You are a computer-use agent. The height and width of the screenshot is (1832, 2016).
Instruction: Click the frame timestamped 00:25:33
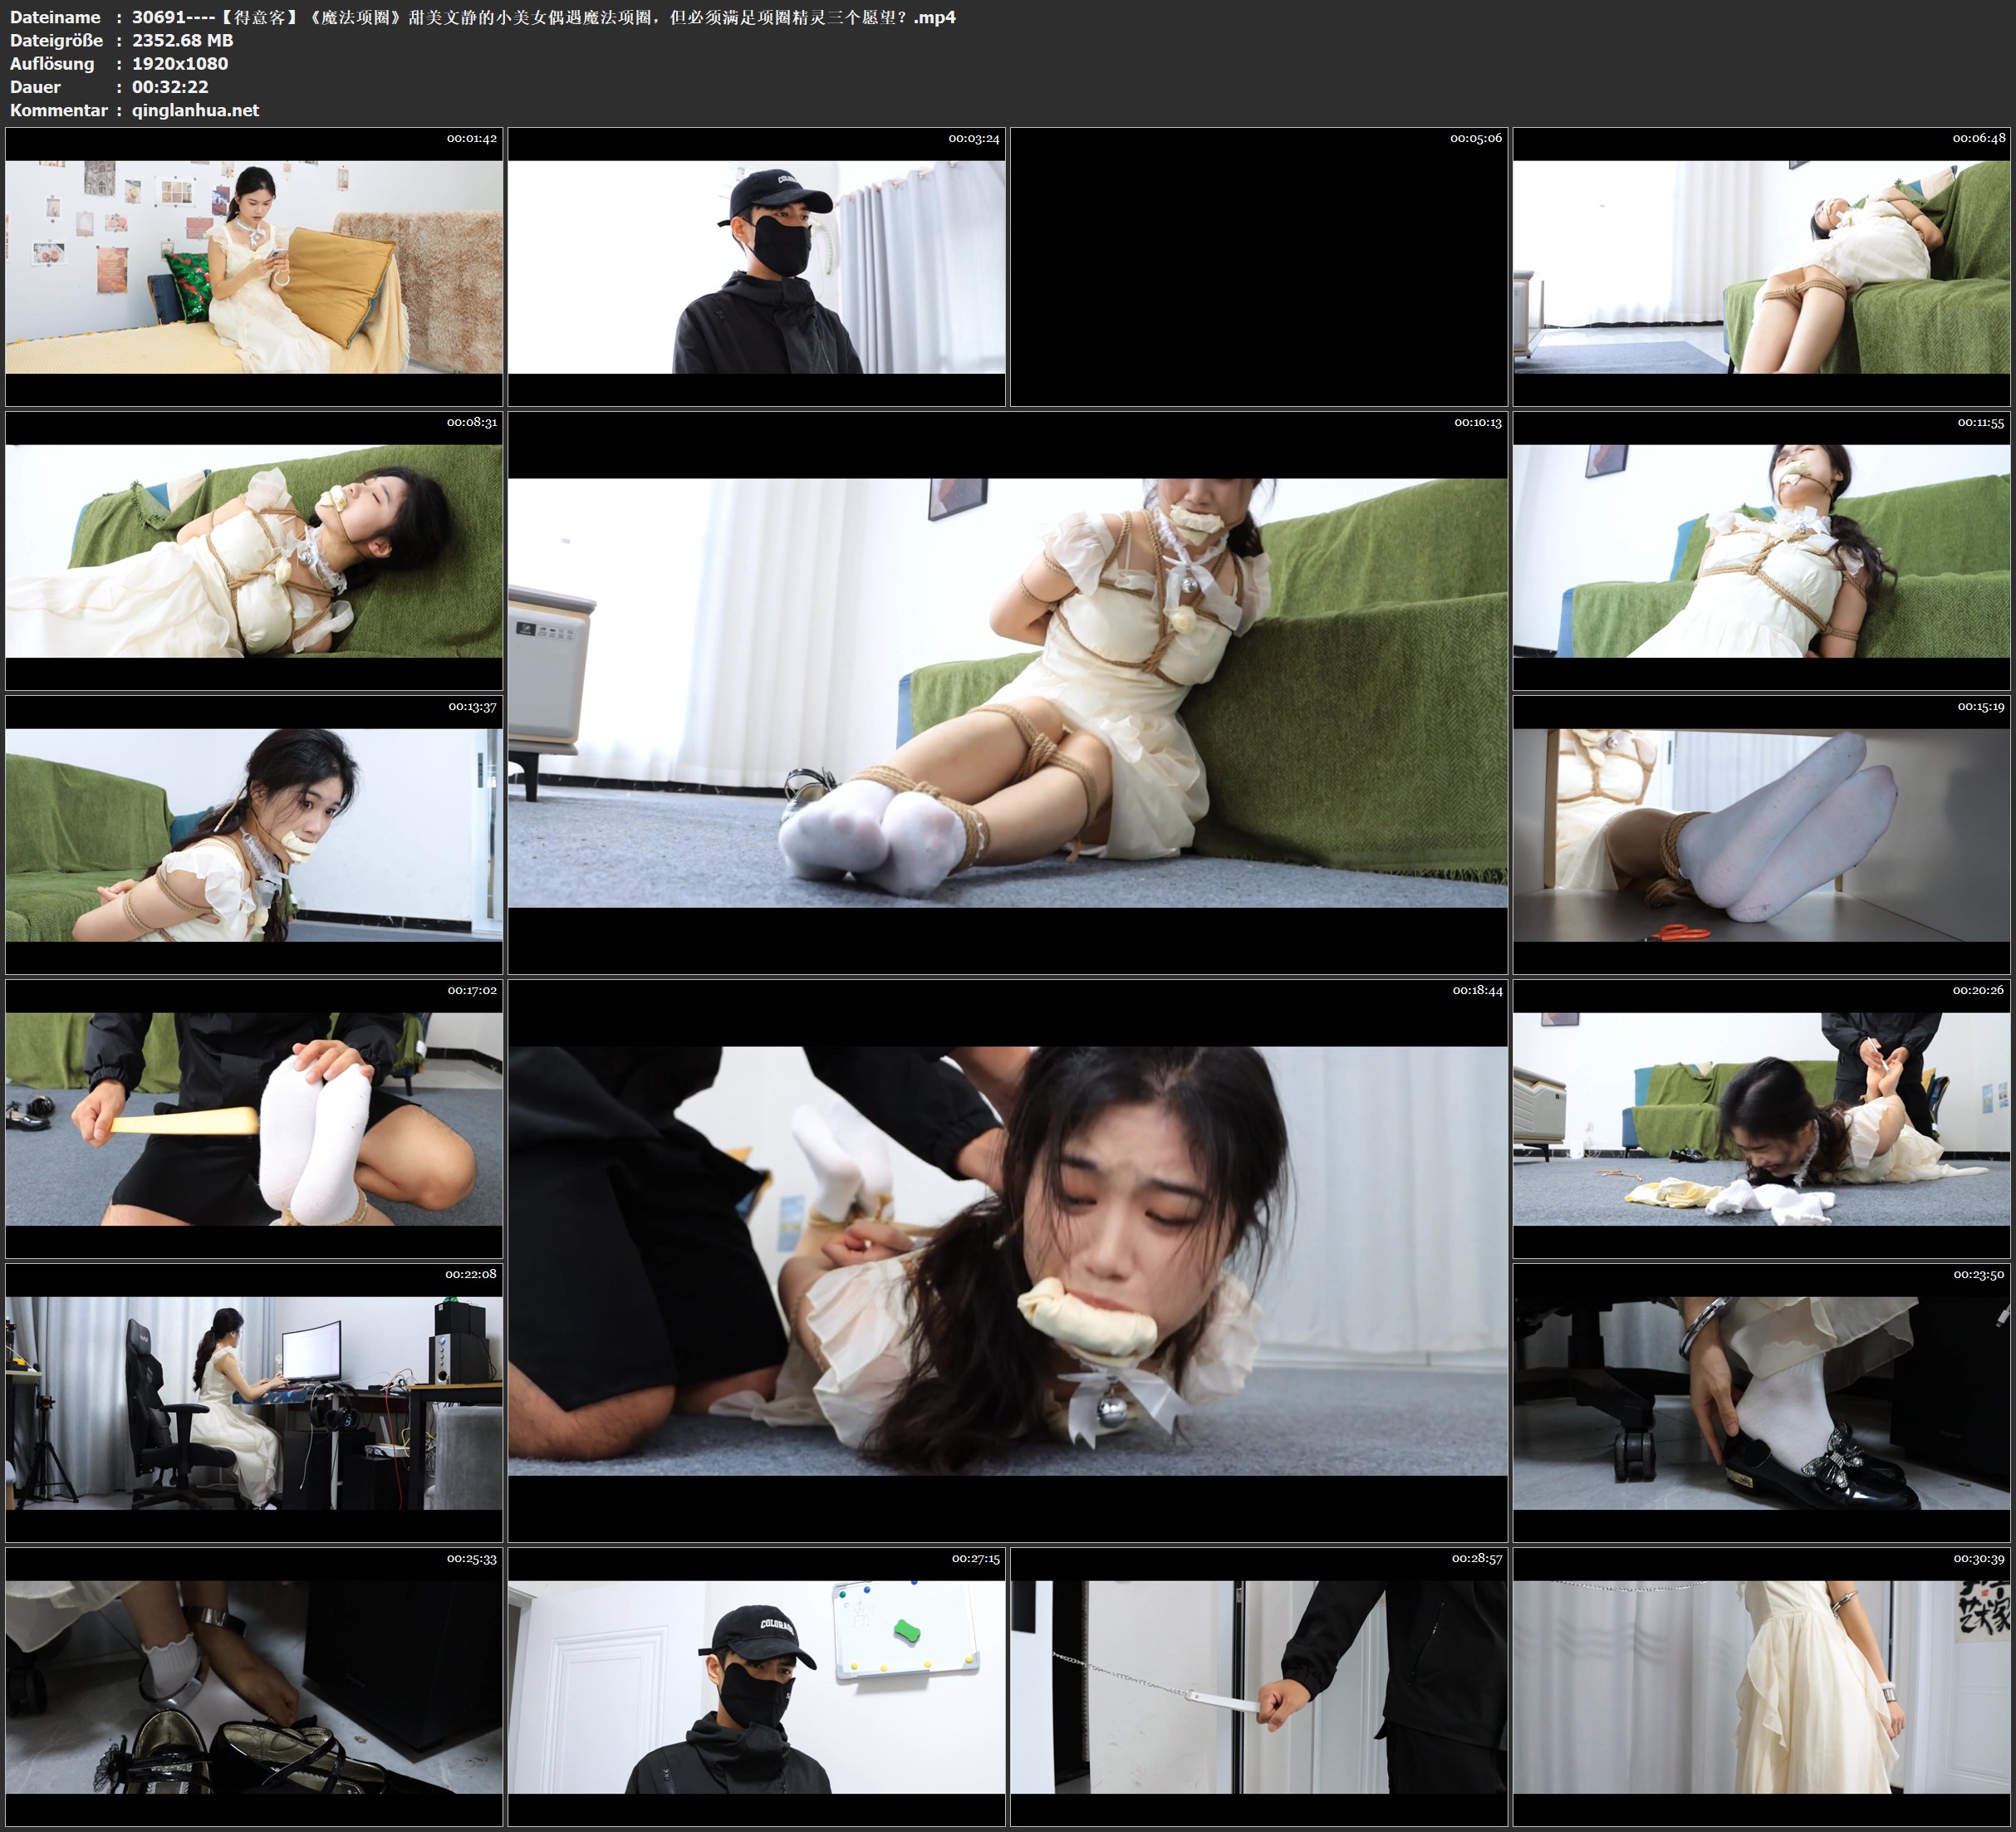(x=254, y=1687)
